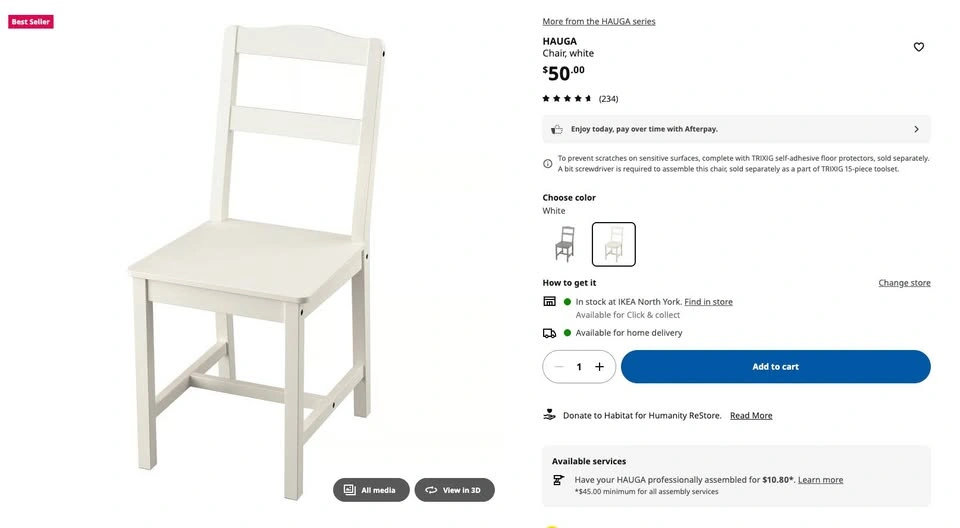Click Change store link
Viewport: 960px width, 528px height.
point(904,283)
